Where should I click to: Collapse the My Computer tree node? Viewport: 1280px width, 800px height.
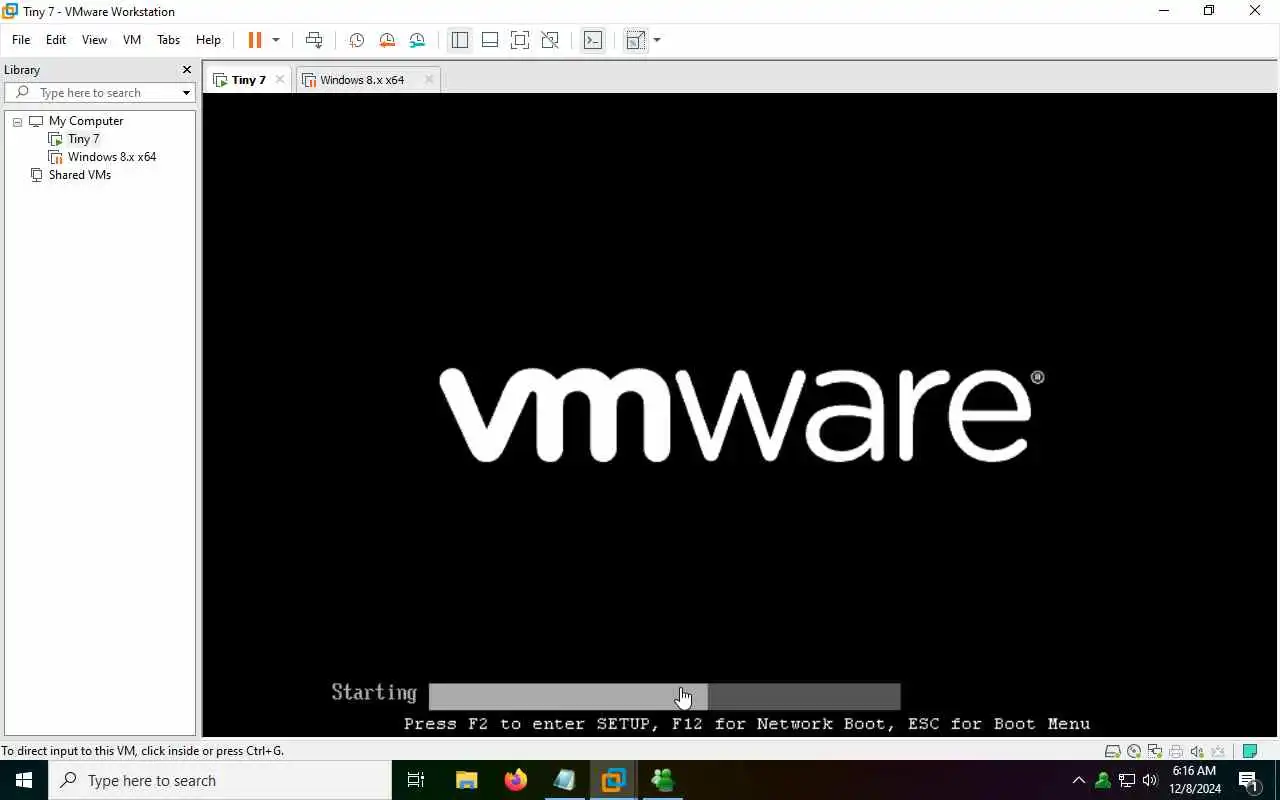click(17, 121)
